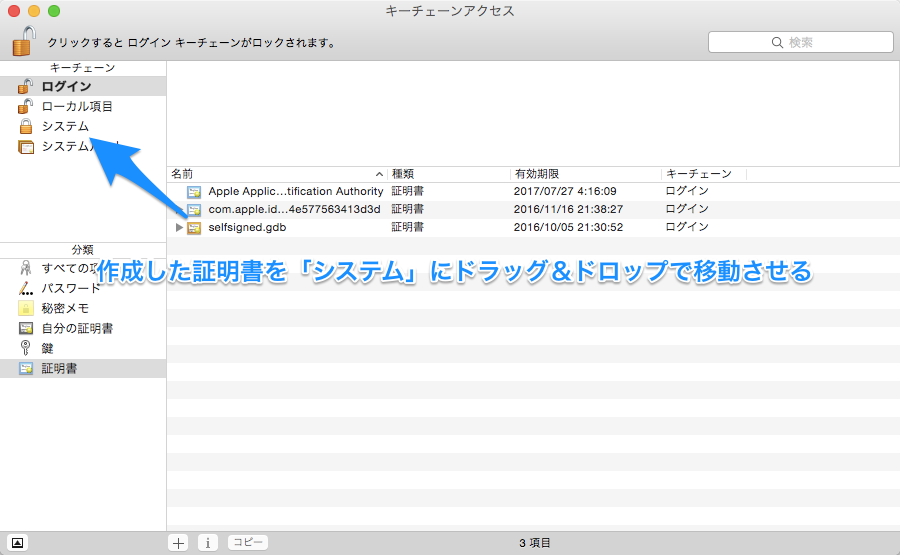900x555 pixels.
Task: Click the pencil icon beside パスワード
Action: click(x=25, y=288)
